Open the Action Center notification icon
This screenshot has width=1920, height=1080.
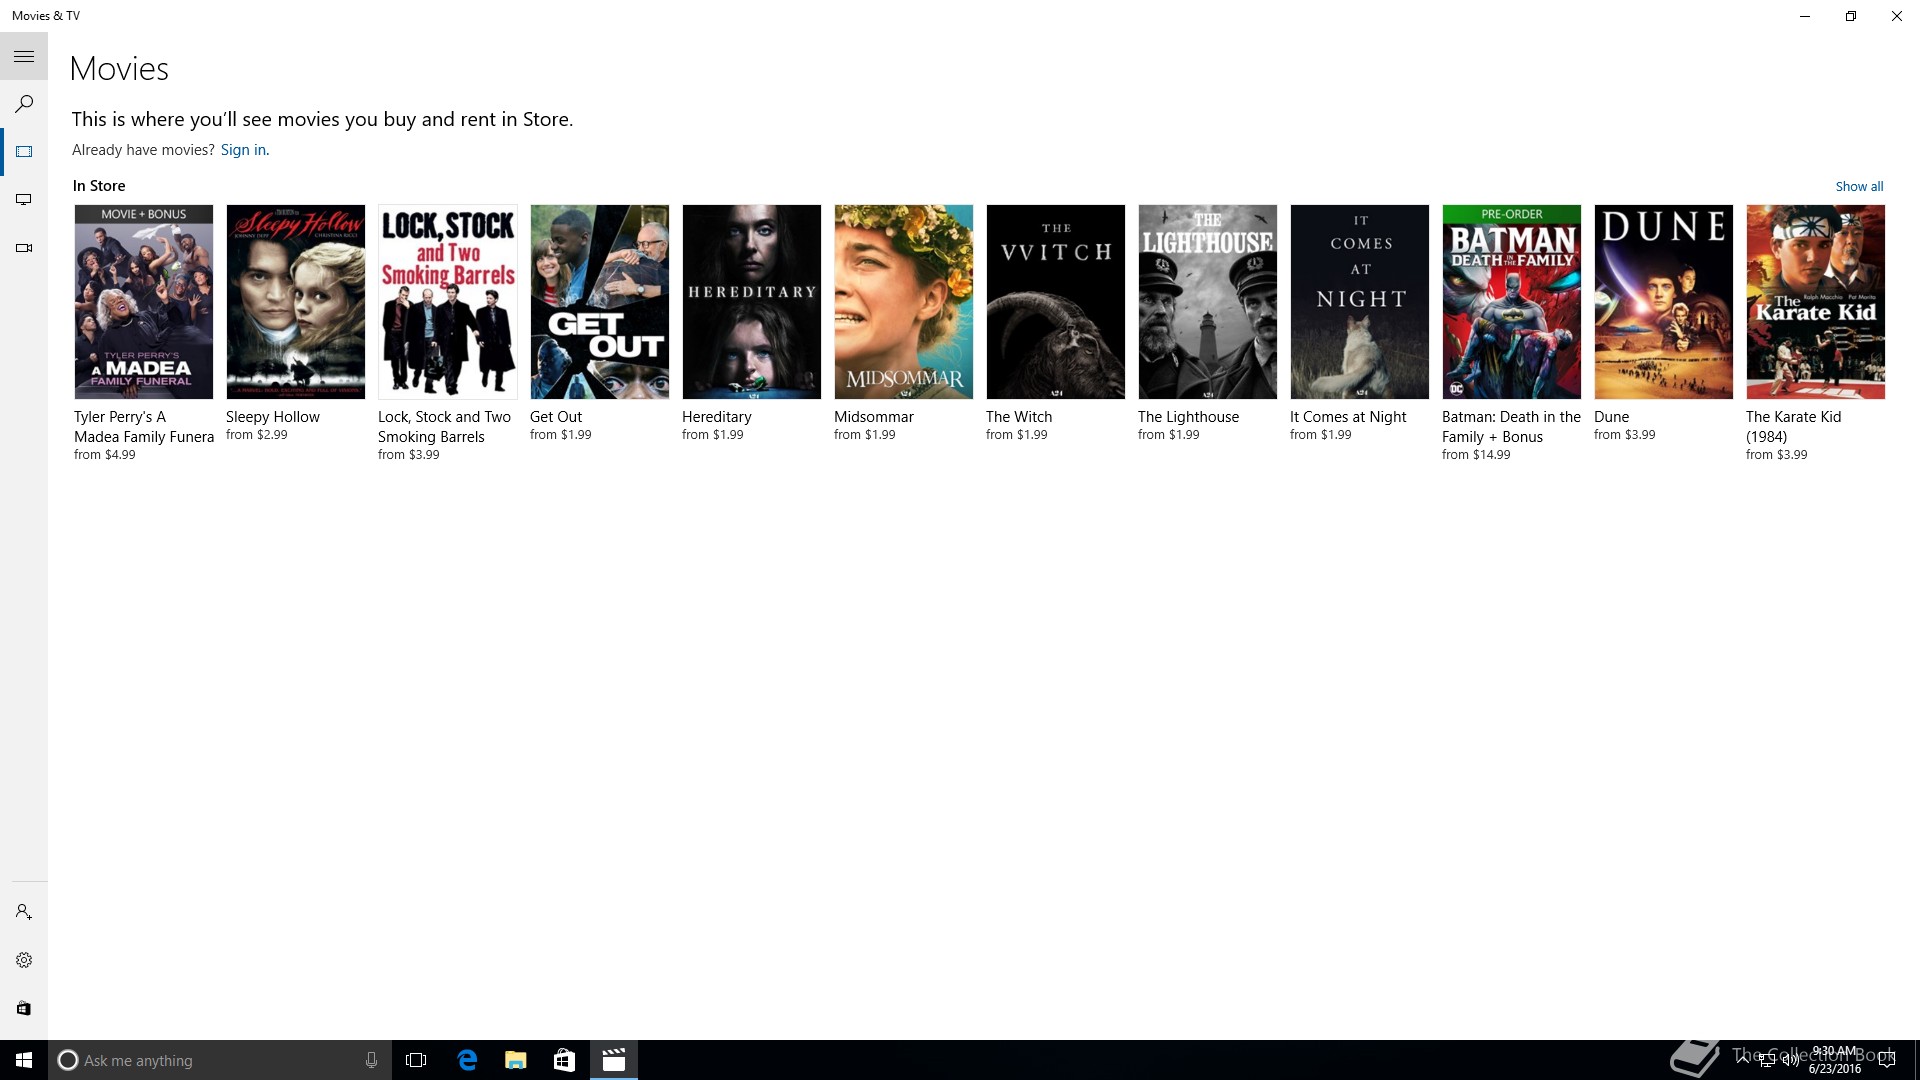coord(1887,1060)
